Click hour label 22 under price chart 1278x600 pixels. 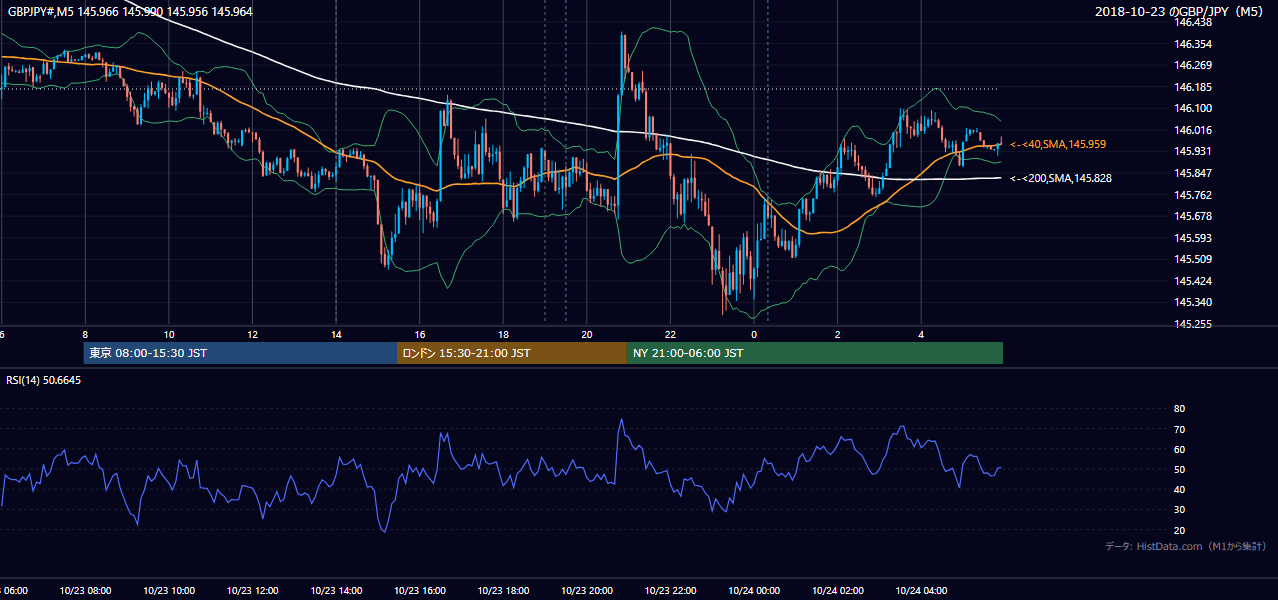[670, 335]
